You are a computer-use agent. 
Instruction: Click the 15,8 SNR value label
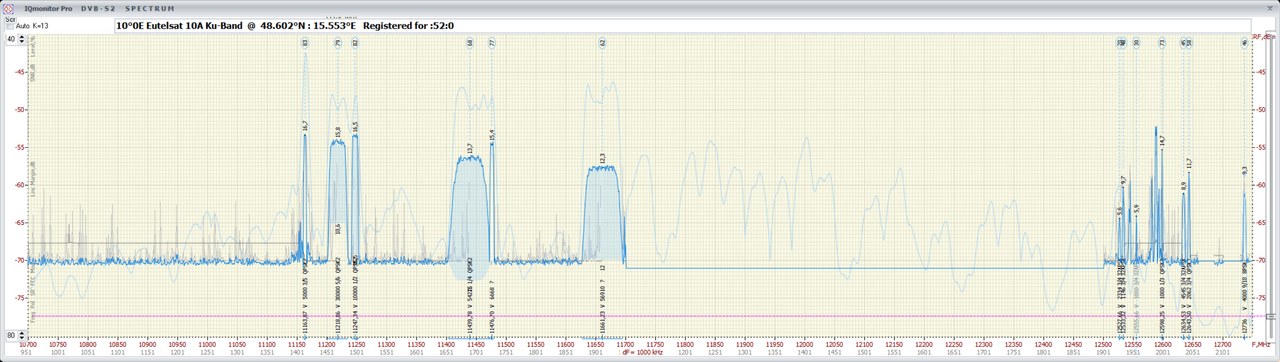pos(337,132)
